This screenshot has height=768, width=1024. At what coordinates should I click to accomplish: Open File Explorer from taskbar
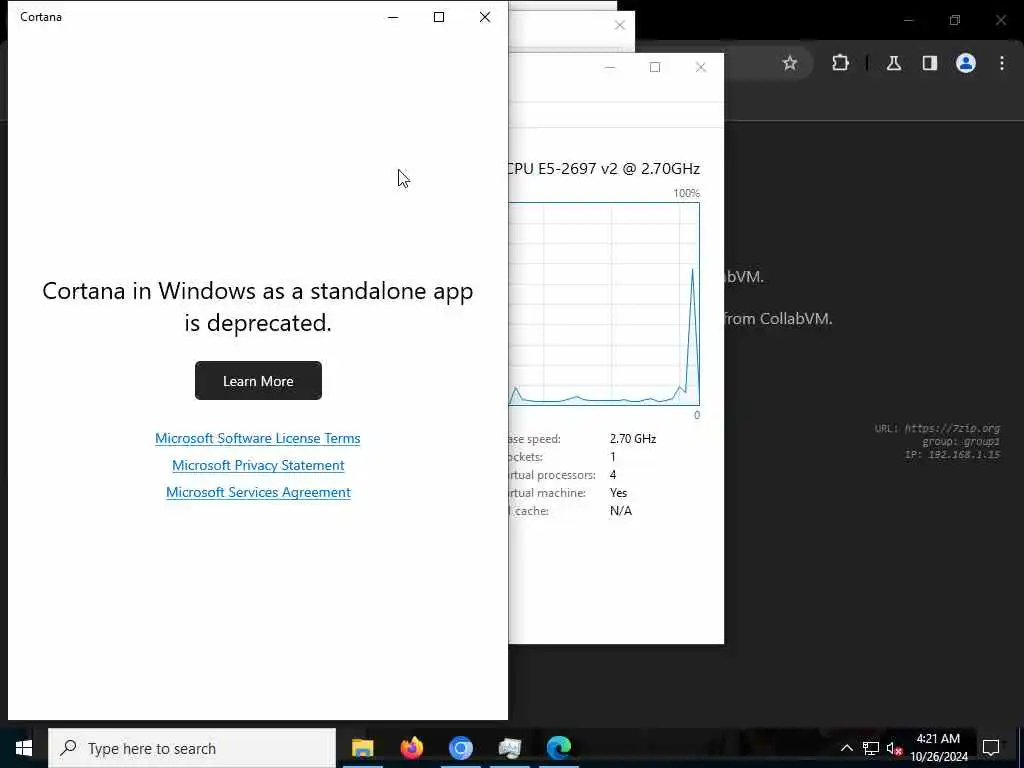point(362,748)
